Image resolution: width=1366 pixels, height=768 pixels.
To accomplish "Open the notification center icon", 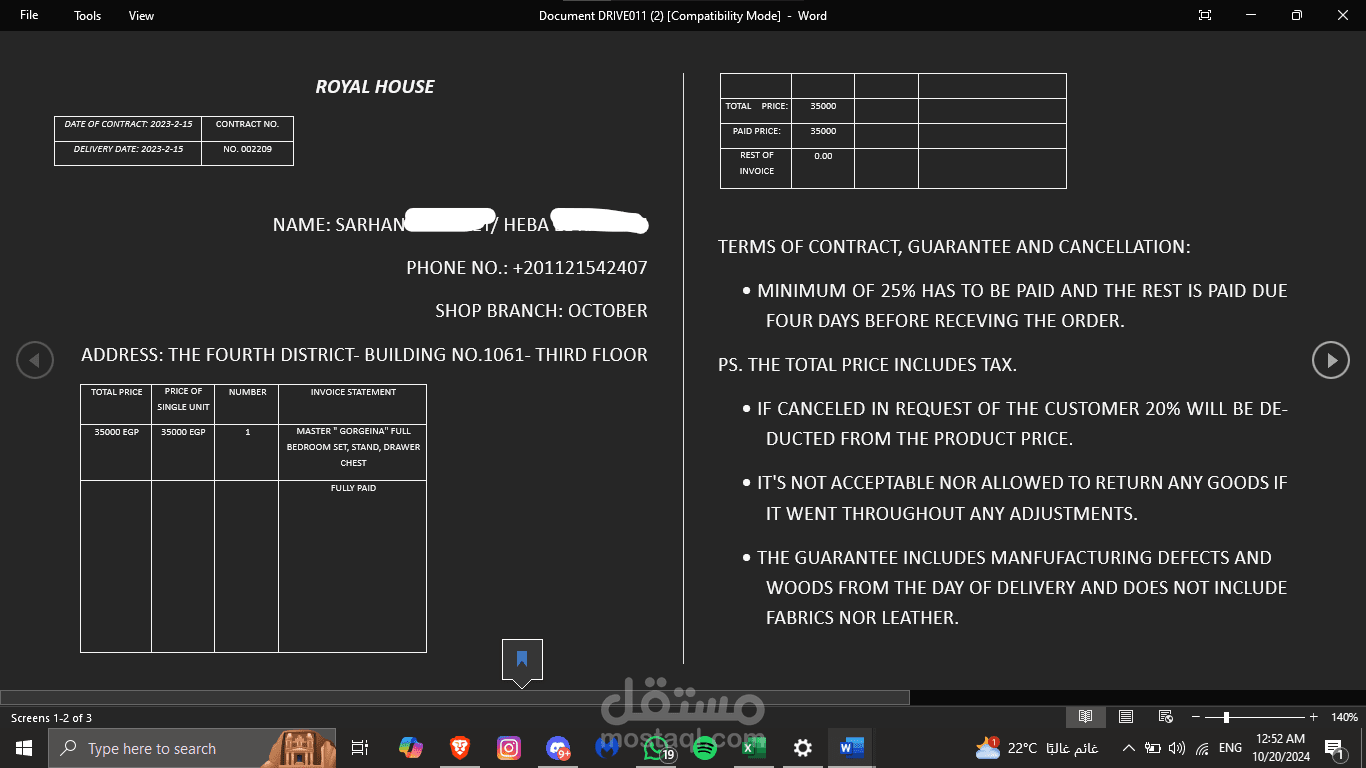I will pos(1333,748).
